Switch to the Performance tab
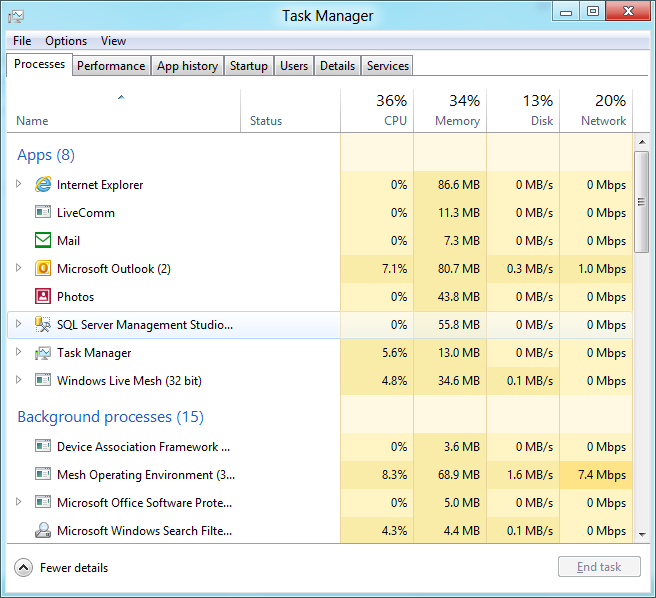The image size is (656, 598). point(111,66)
